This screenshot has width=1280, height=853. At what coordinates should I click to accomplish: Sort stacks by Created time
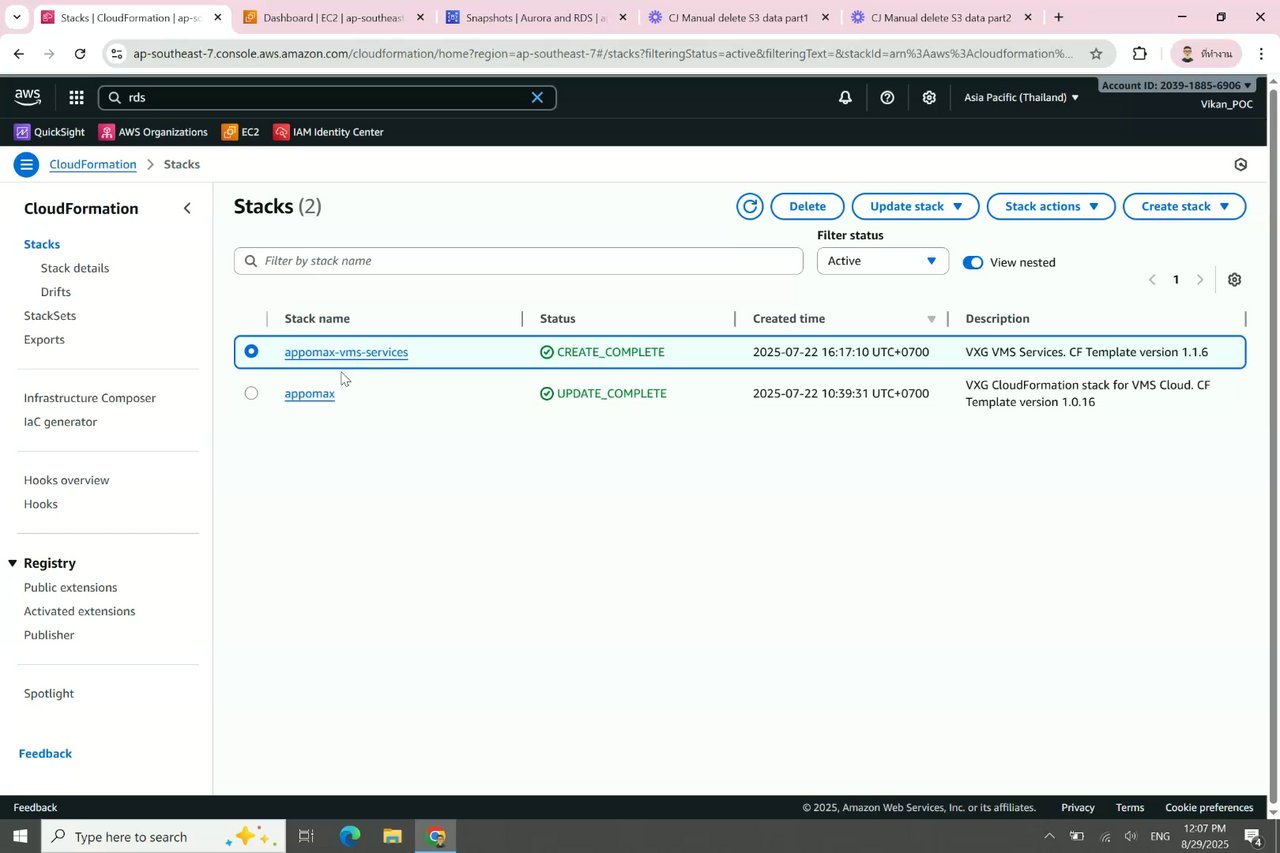tap(931, 319)
